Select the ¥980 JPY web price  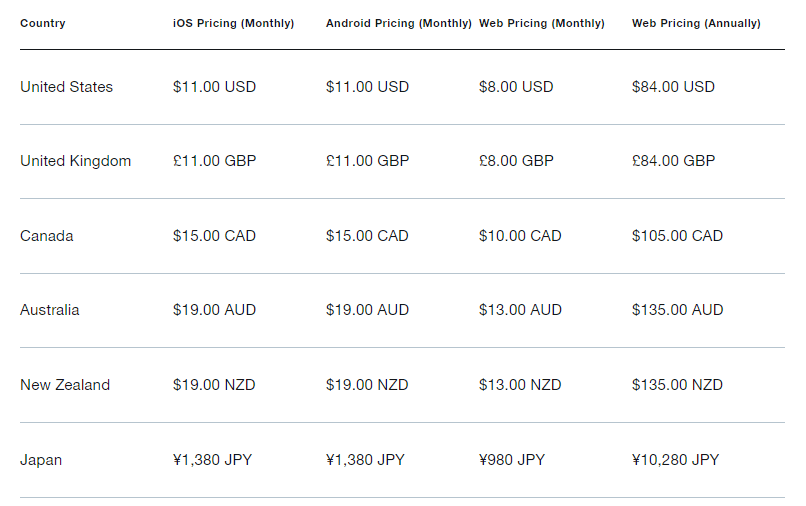tap(512, 460)
